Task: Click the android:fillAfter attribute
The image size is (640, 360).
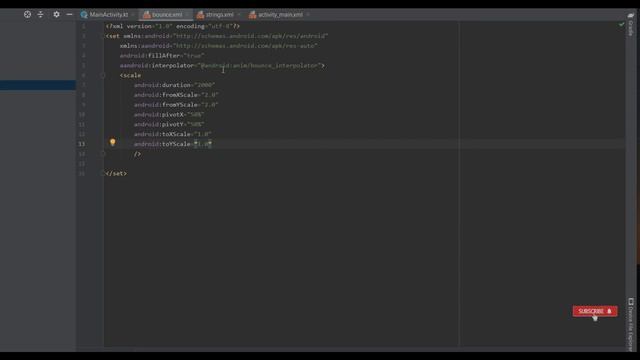Action: pyautogui.click(x=162, y=56)
